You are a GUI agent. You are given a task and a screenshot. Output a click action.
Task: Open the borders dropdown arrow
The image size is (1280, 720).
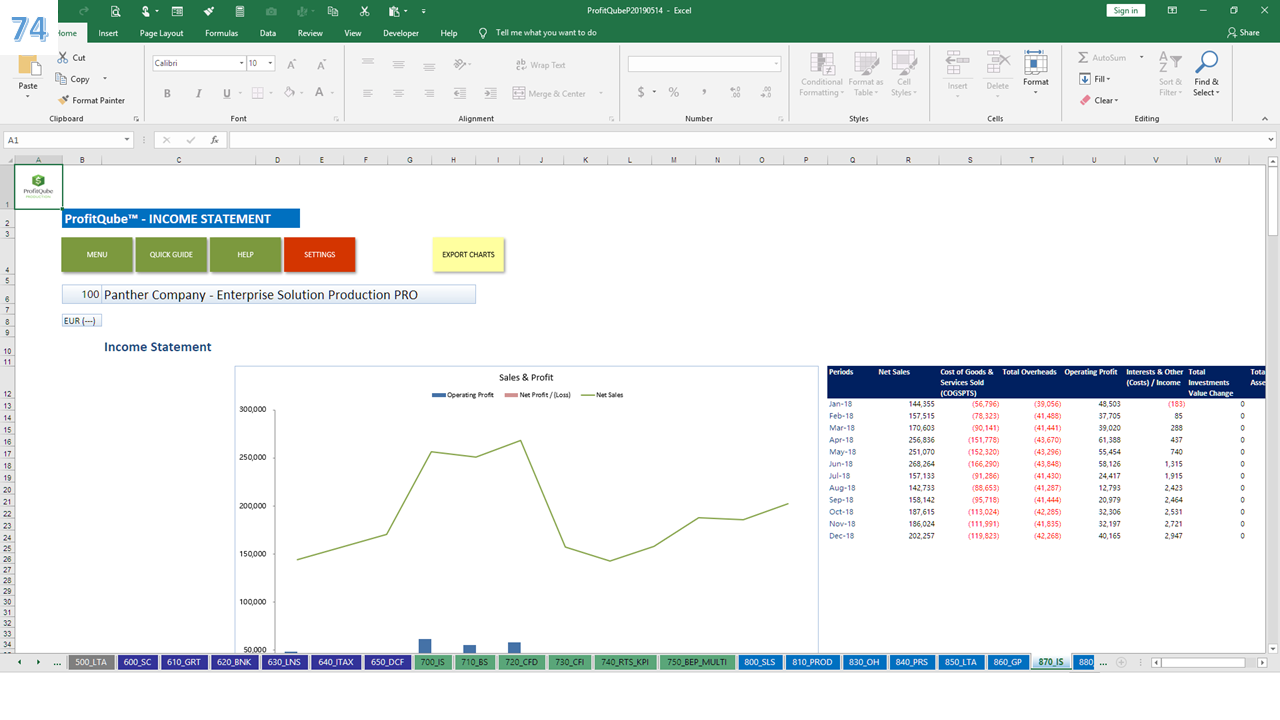click(271, 93)
